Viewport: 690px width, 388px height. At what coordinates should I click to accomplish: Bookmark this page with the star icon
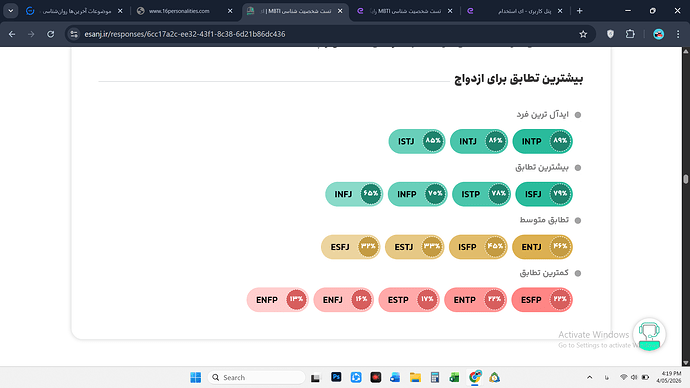coord(583,34)
